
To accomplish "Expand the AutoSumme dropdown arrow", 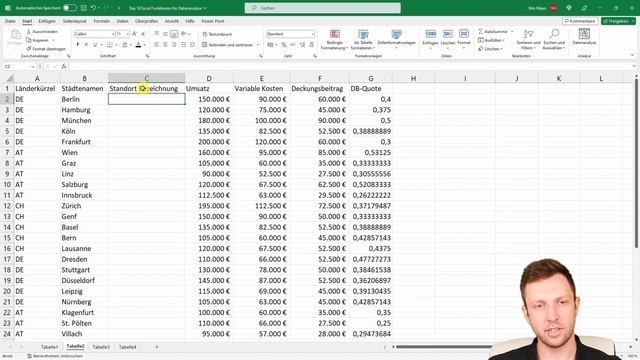I will click(x=512, y=31).
